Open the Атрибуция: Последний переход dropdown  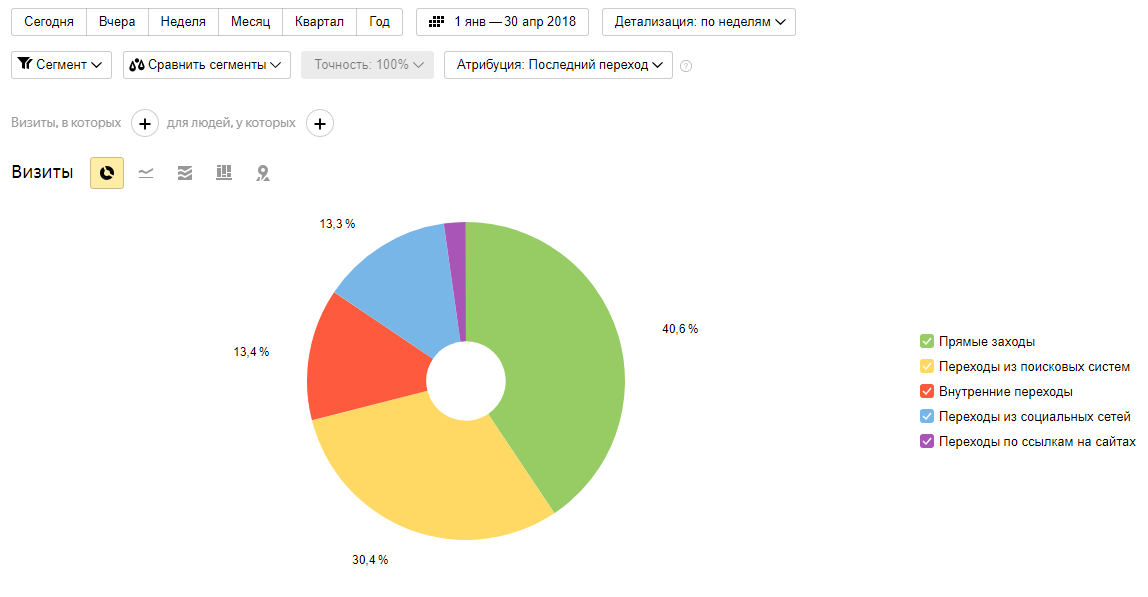558,64
